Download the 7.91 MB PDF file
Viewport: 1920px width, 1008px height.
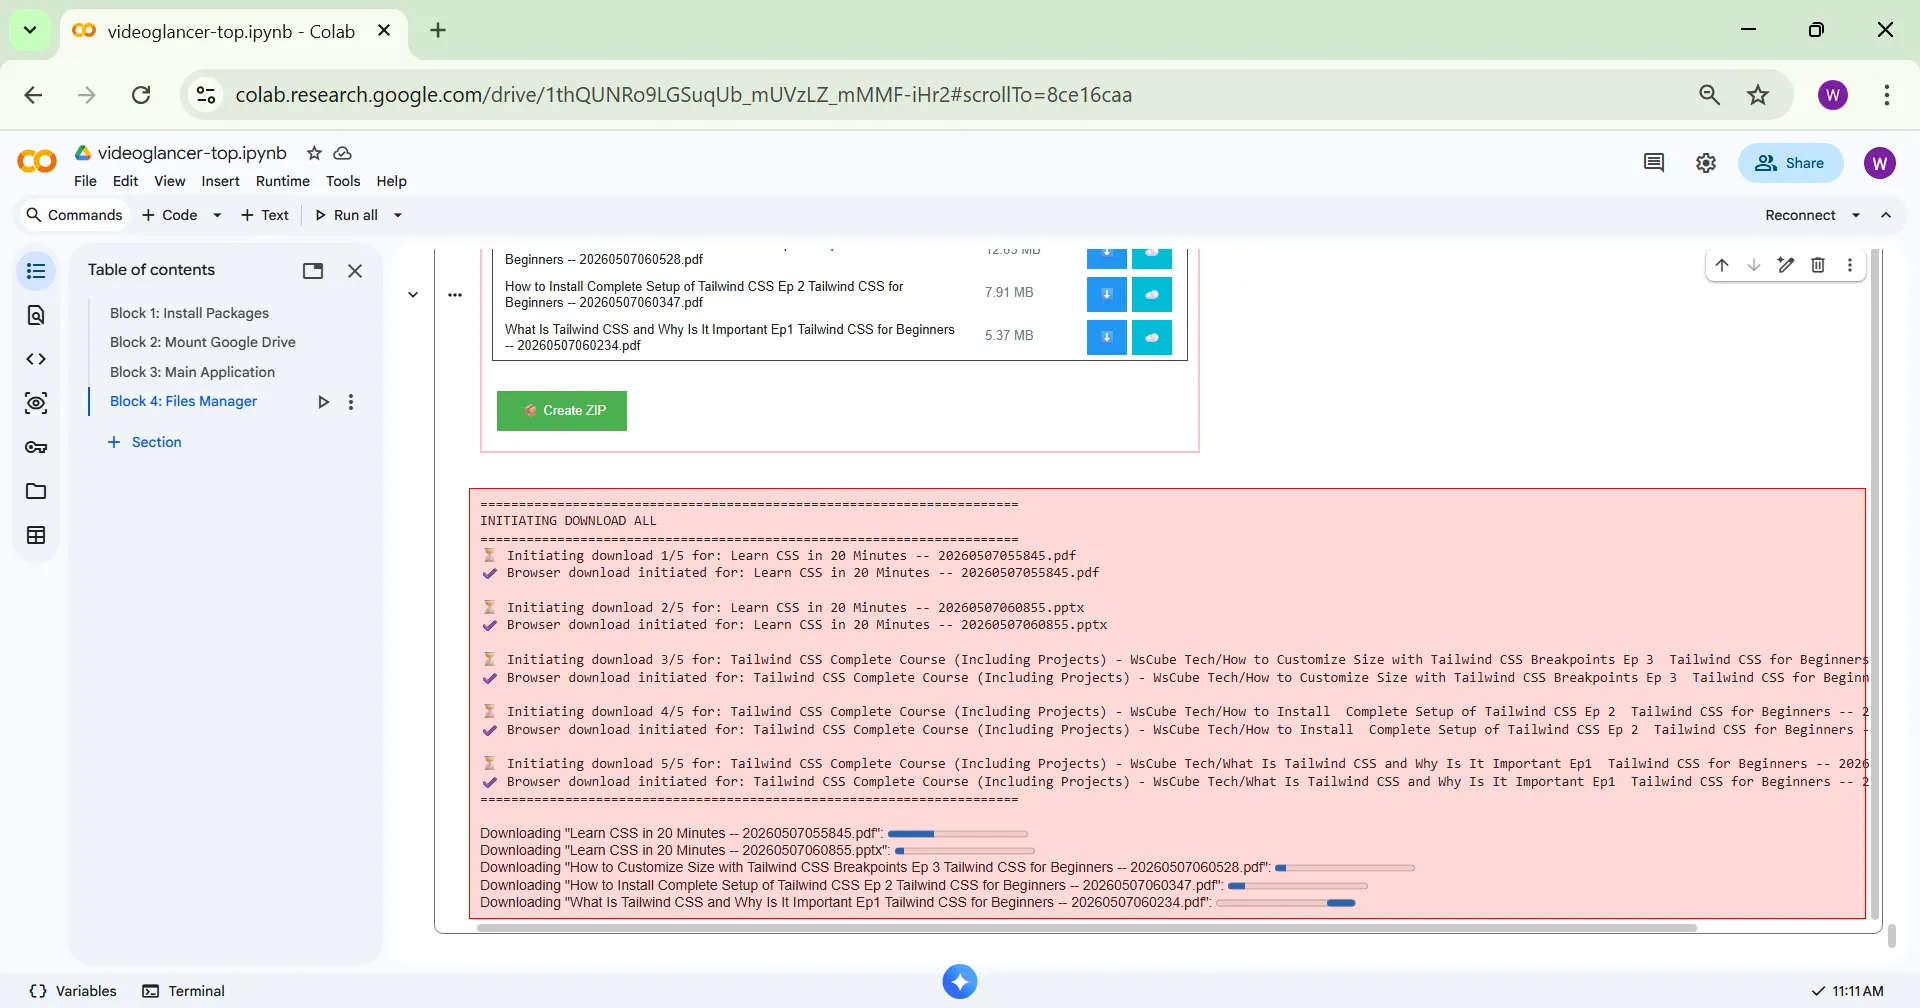[x=1107, y=294]
